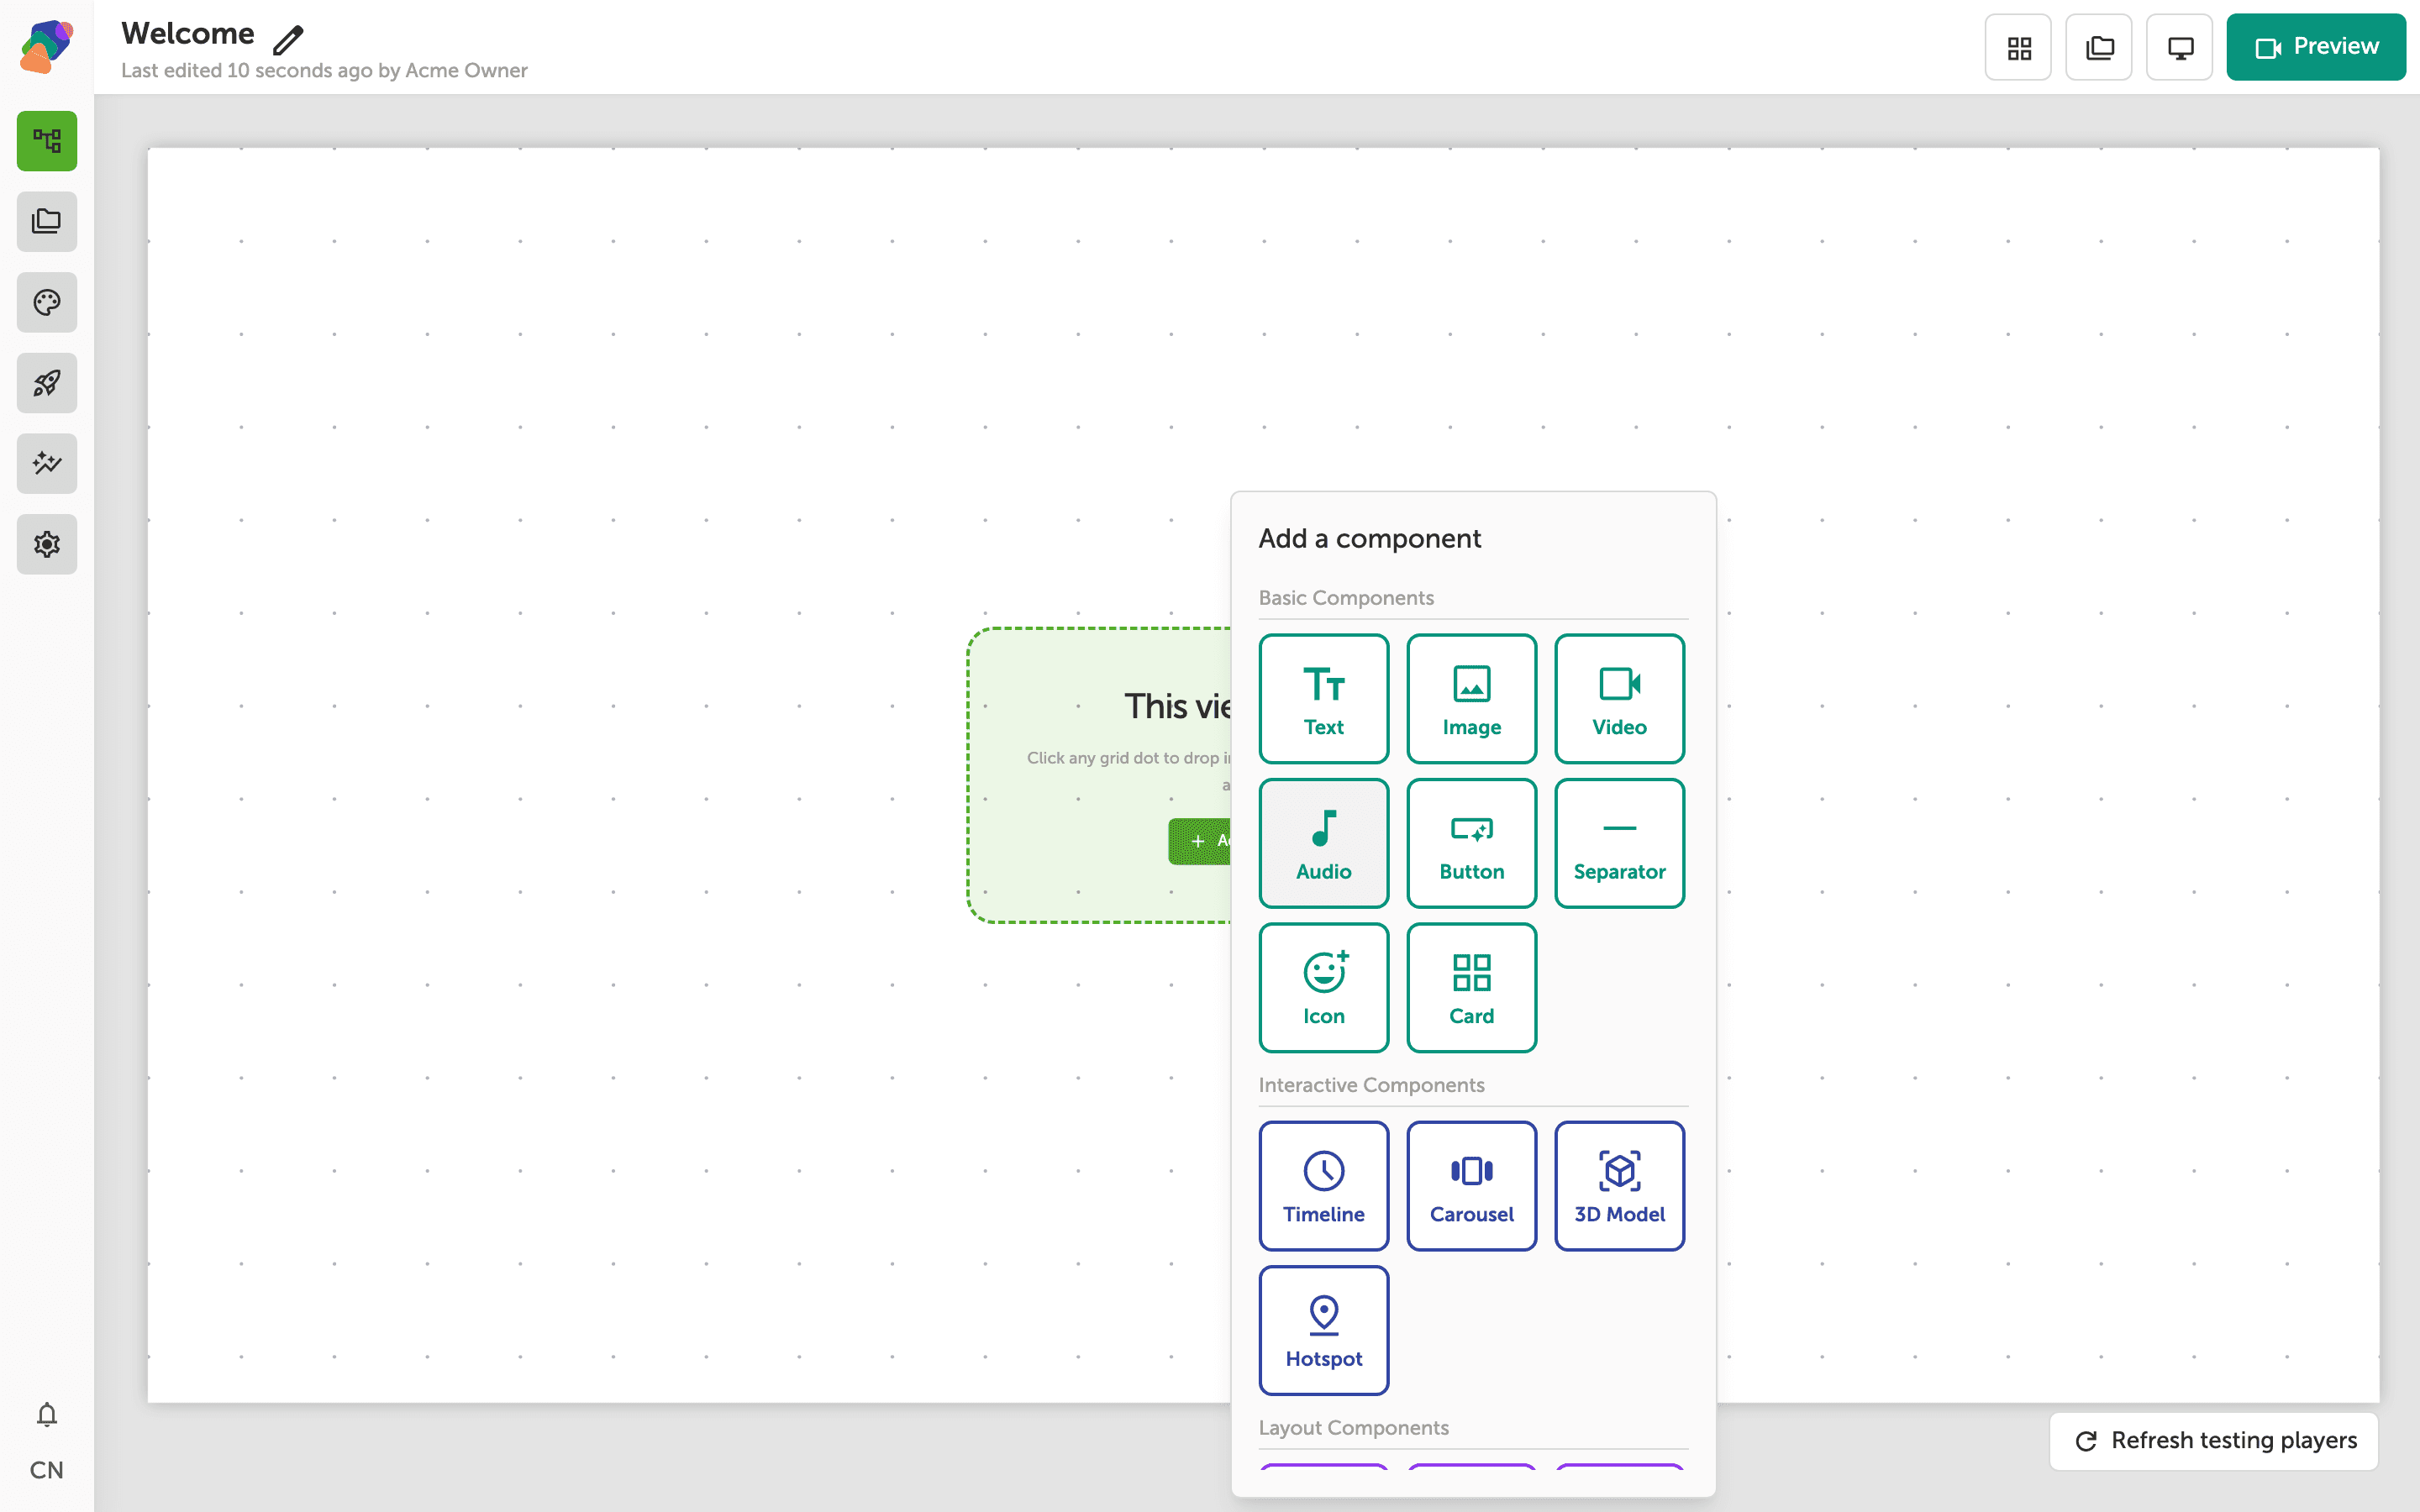Click the grid layout icon in header
Image resolution: width=2420 pixels, height=1512 pixels.
2018,47
